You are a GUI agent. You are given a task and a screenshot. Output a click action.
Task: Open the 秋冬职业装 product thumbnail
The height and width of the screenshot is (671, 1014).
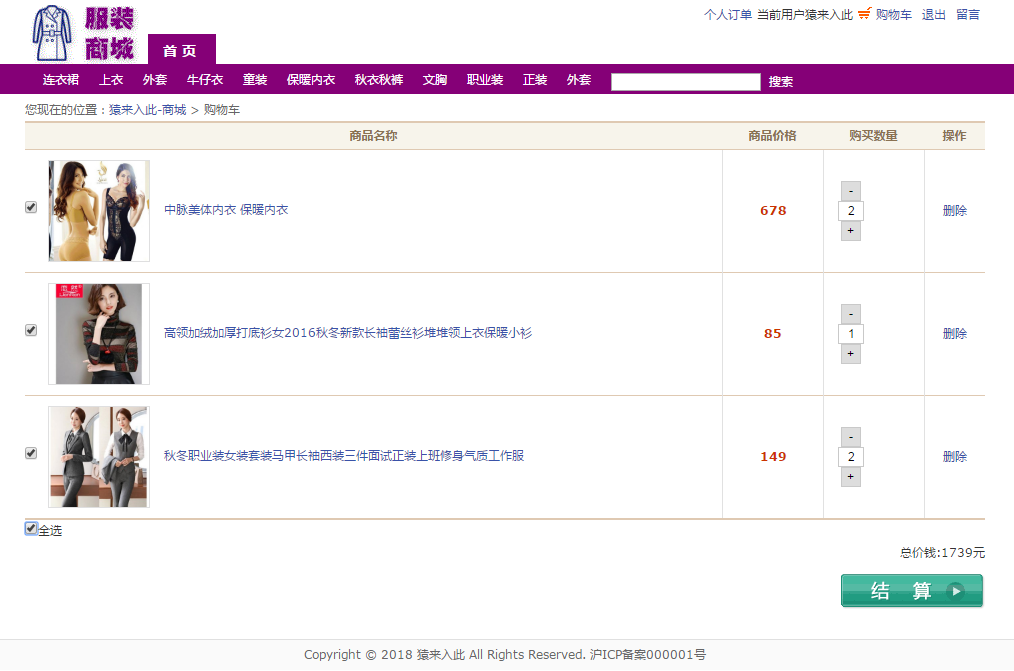[99, 456]
